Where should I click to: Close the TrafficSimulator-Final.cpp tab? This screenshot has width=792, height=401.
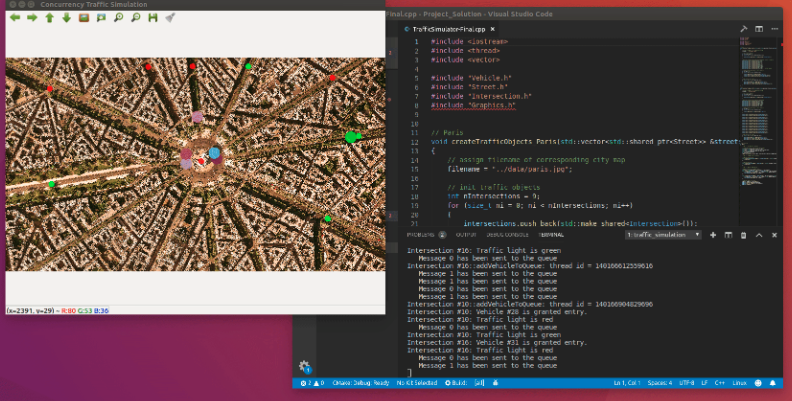[492, 29]
